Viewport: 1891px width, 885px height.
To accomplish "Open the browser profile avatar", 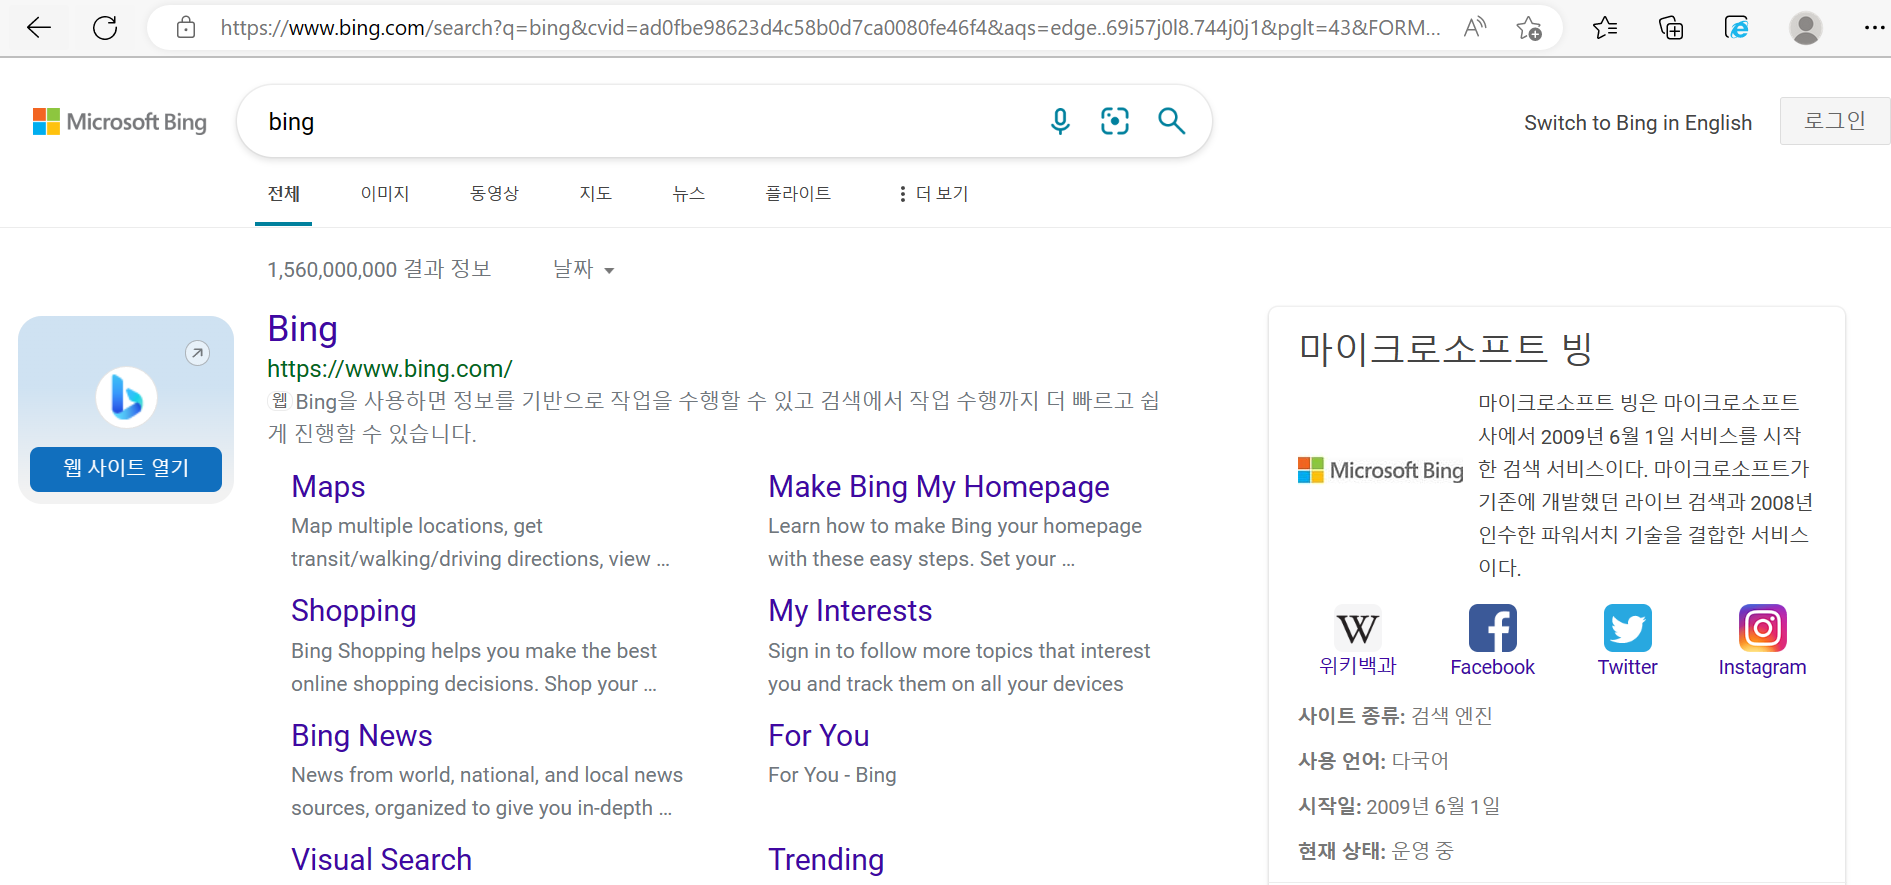I will (x=1805, y=28).
